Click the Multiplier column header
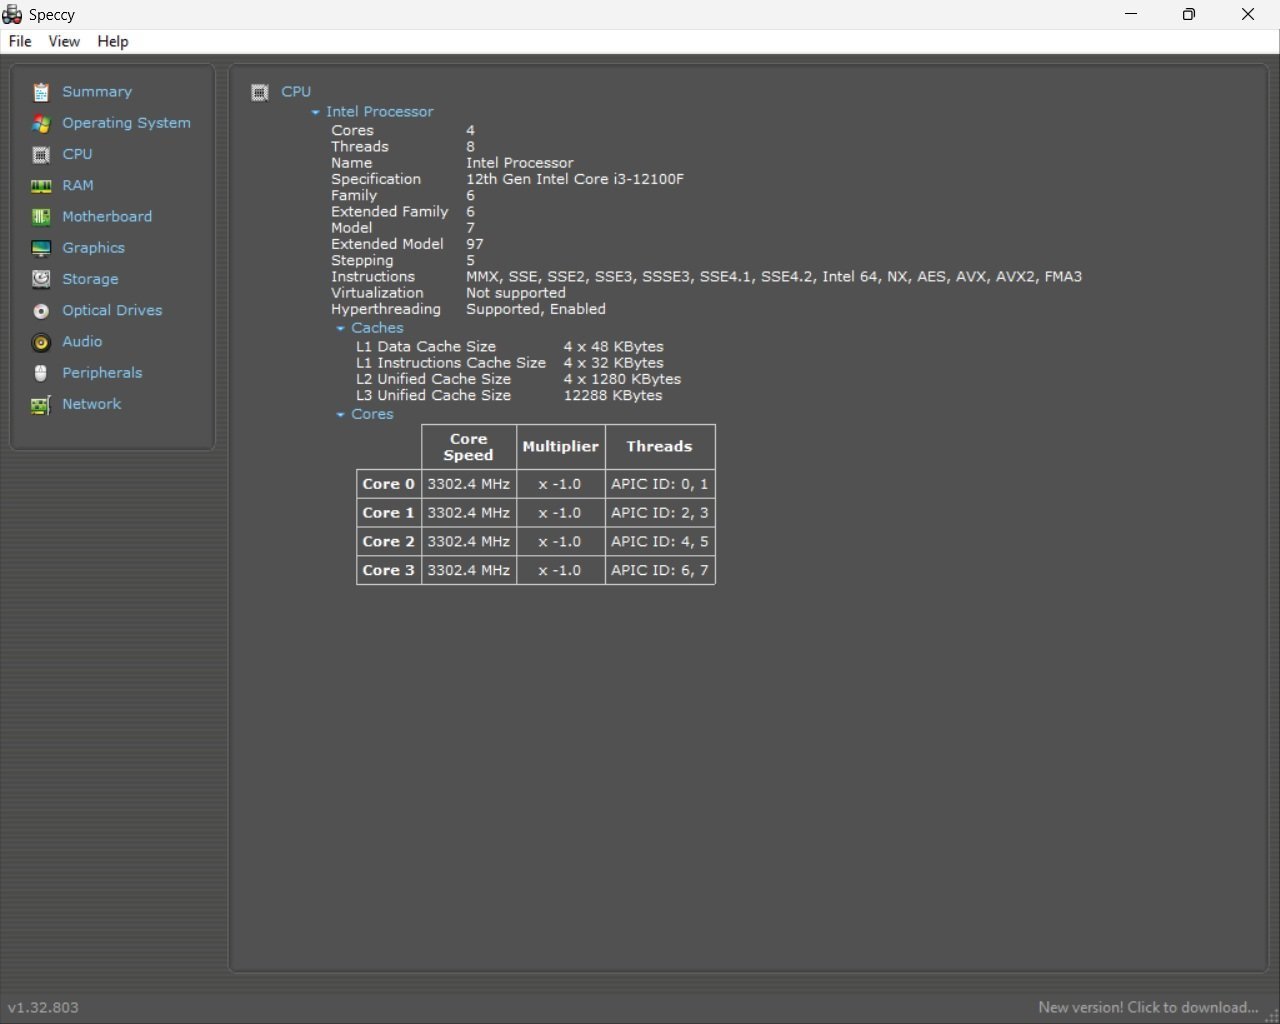This screenshot has width=1280, height=1024. click(560, 447)
